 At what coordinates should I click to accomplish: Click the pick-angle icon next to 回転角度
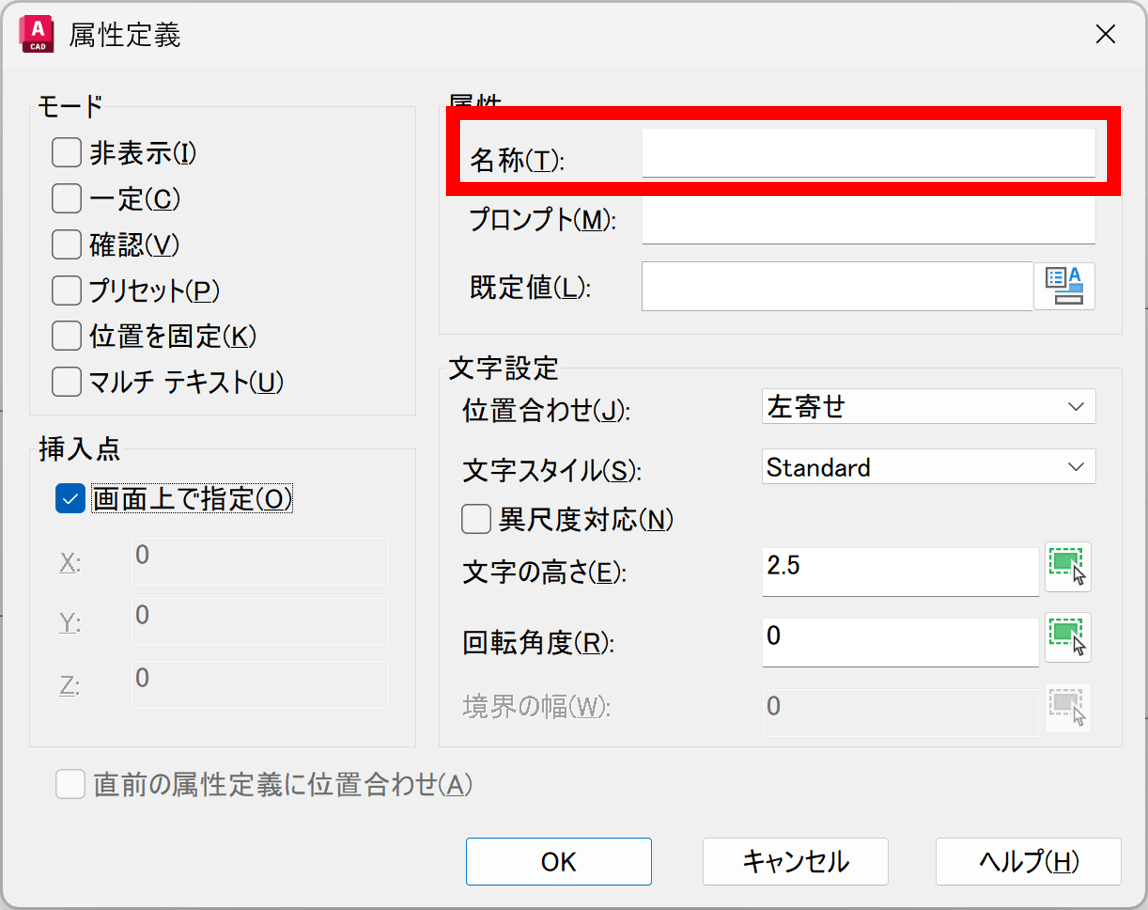1067,637
